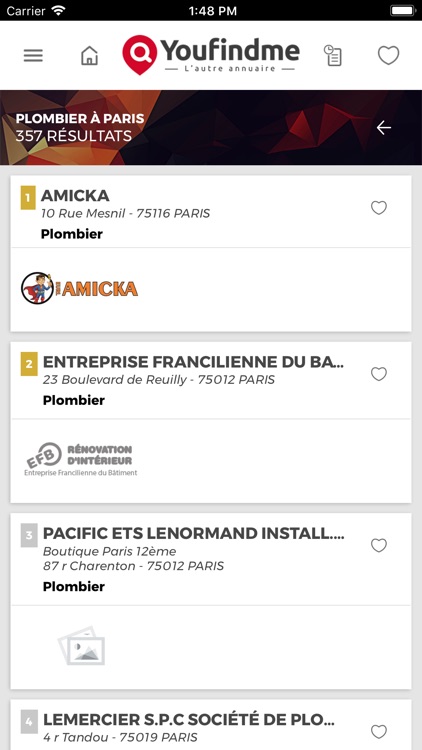Favorite Lemercier S.P.C heart icon
The height and width of the screenshot is (750, 422).
coord(379,732)
